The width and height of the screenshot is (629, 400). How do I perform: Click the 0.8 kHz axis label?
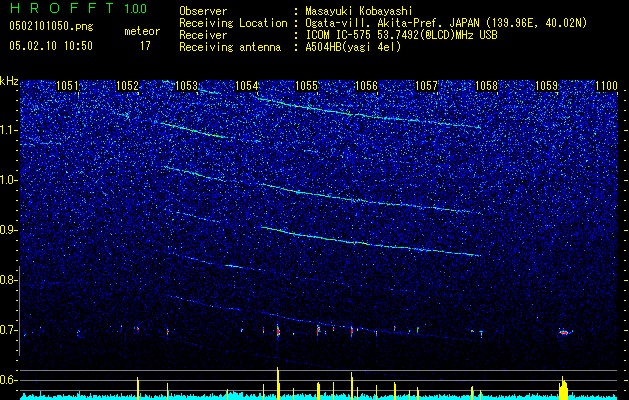point(8,280)
